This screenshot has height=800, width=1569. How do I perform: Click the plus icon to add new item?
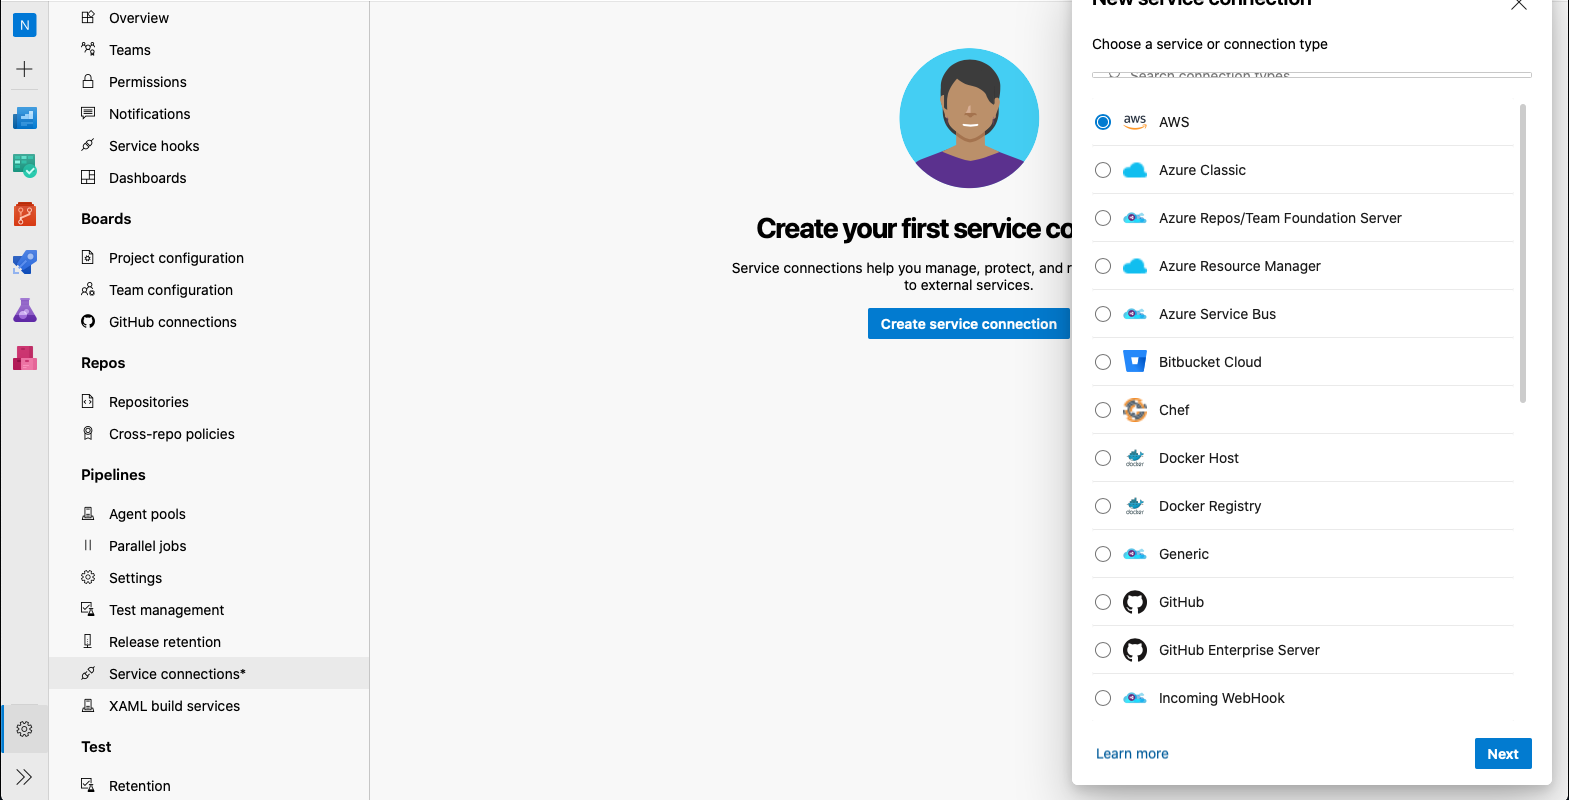(x=25, y=69)
